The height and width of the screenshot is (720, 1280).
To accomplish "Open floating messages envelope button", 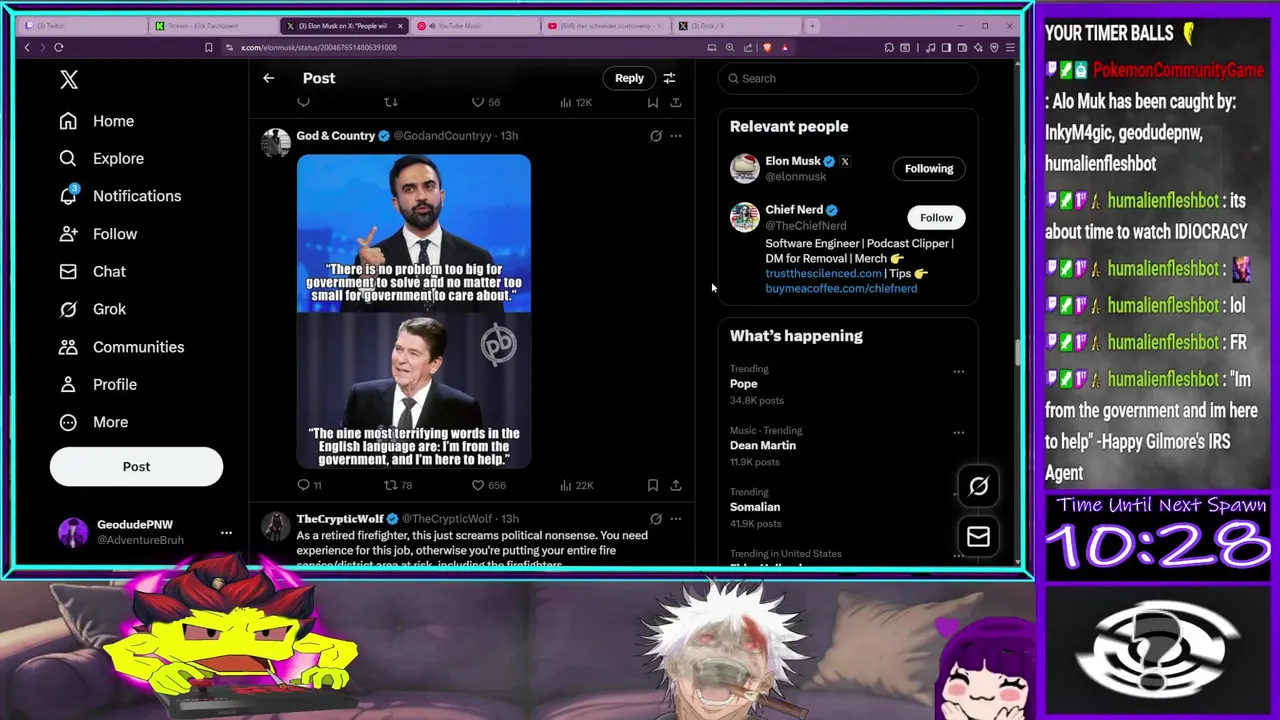I will click(978, 537).
